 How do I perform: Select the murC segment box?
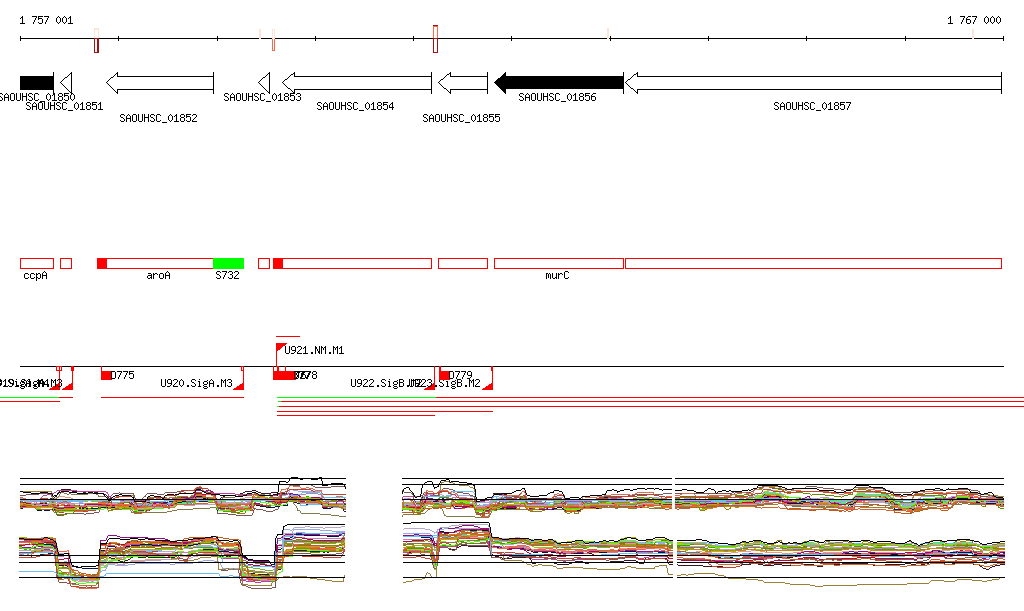[559, 264]
